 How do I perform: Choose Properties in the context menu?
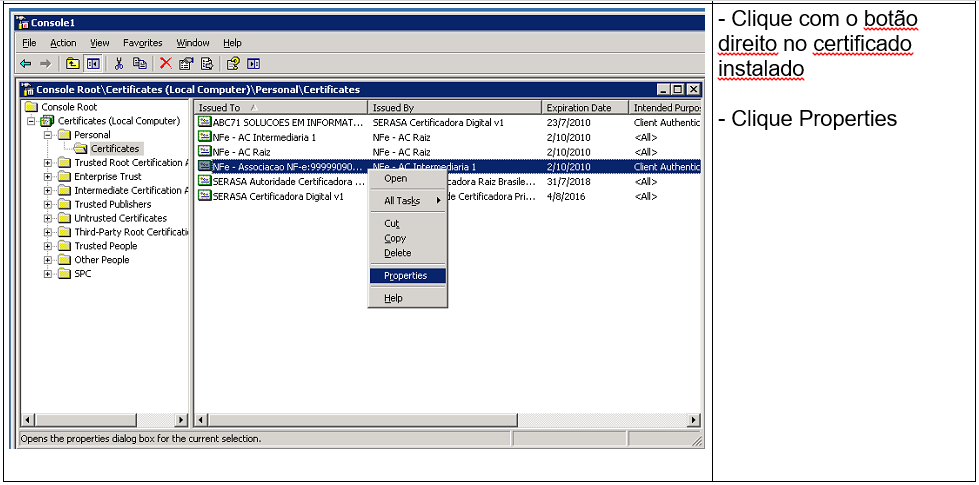click(407, 276)
